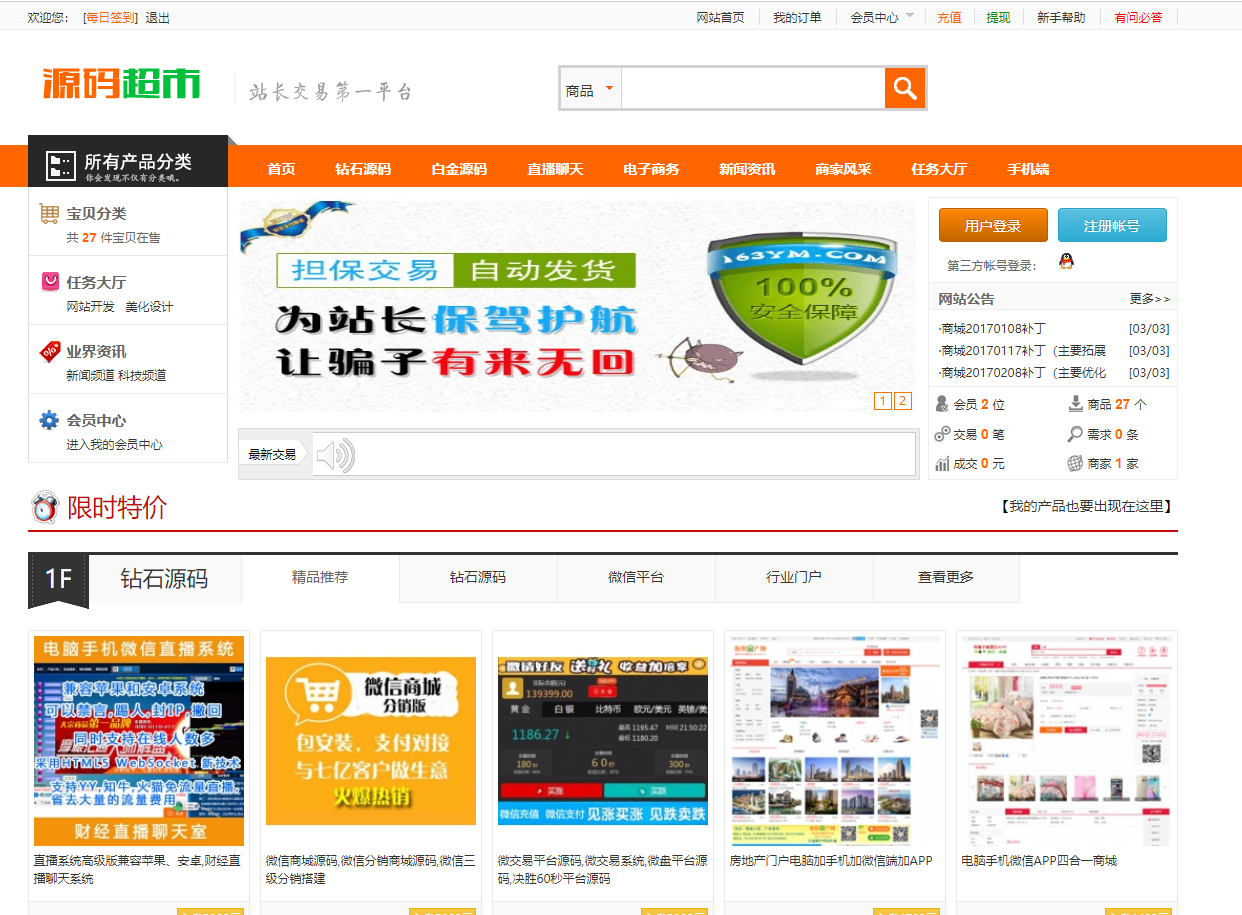Screen dimensions: 1242x915
Task: Click the red tag icon next to 业界资讯
Action: click(x=50, y=351)
